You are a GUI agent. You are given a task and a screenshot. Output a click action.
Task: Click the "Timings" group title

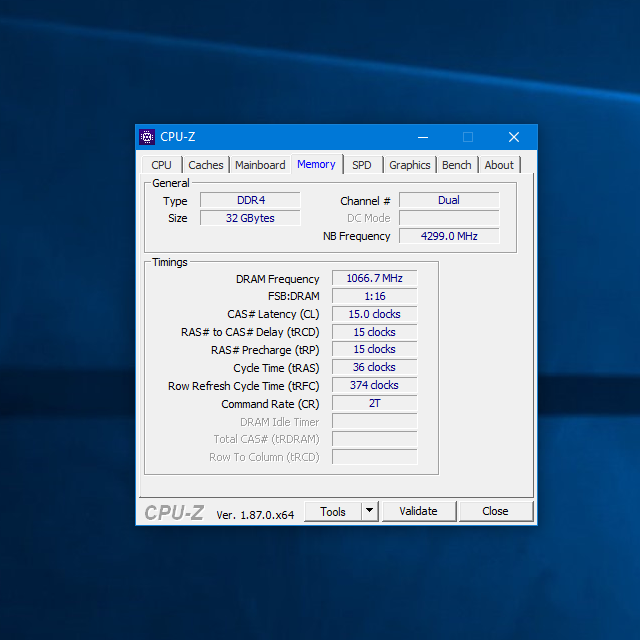tap(170, 262)
